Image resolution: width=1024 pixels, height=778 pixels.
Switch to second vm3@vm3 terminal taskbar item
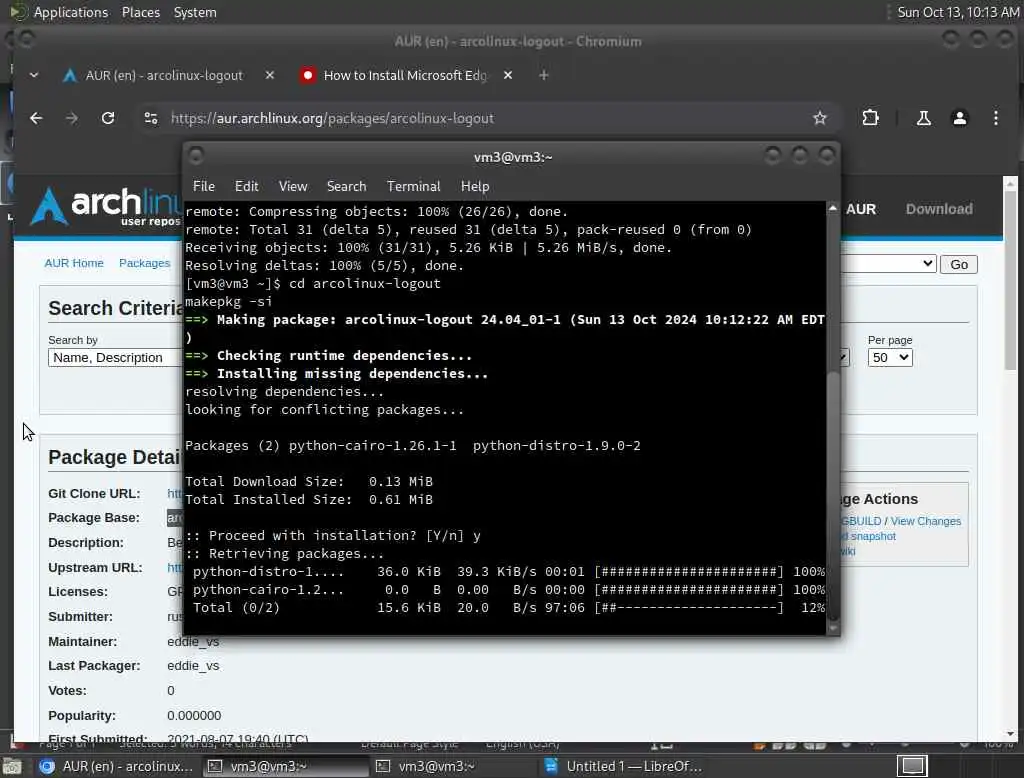click(x=452, y=766)
